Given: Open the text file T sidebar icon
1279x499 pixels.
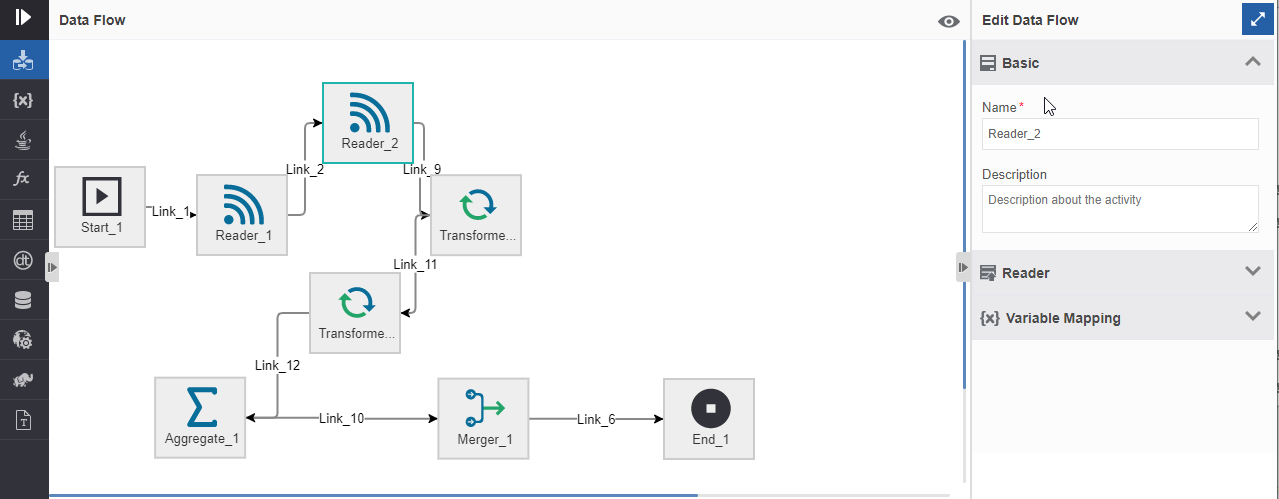Looking at the screenshot, I should 23,420.
